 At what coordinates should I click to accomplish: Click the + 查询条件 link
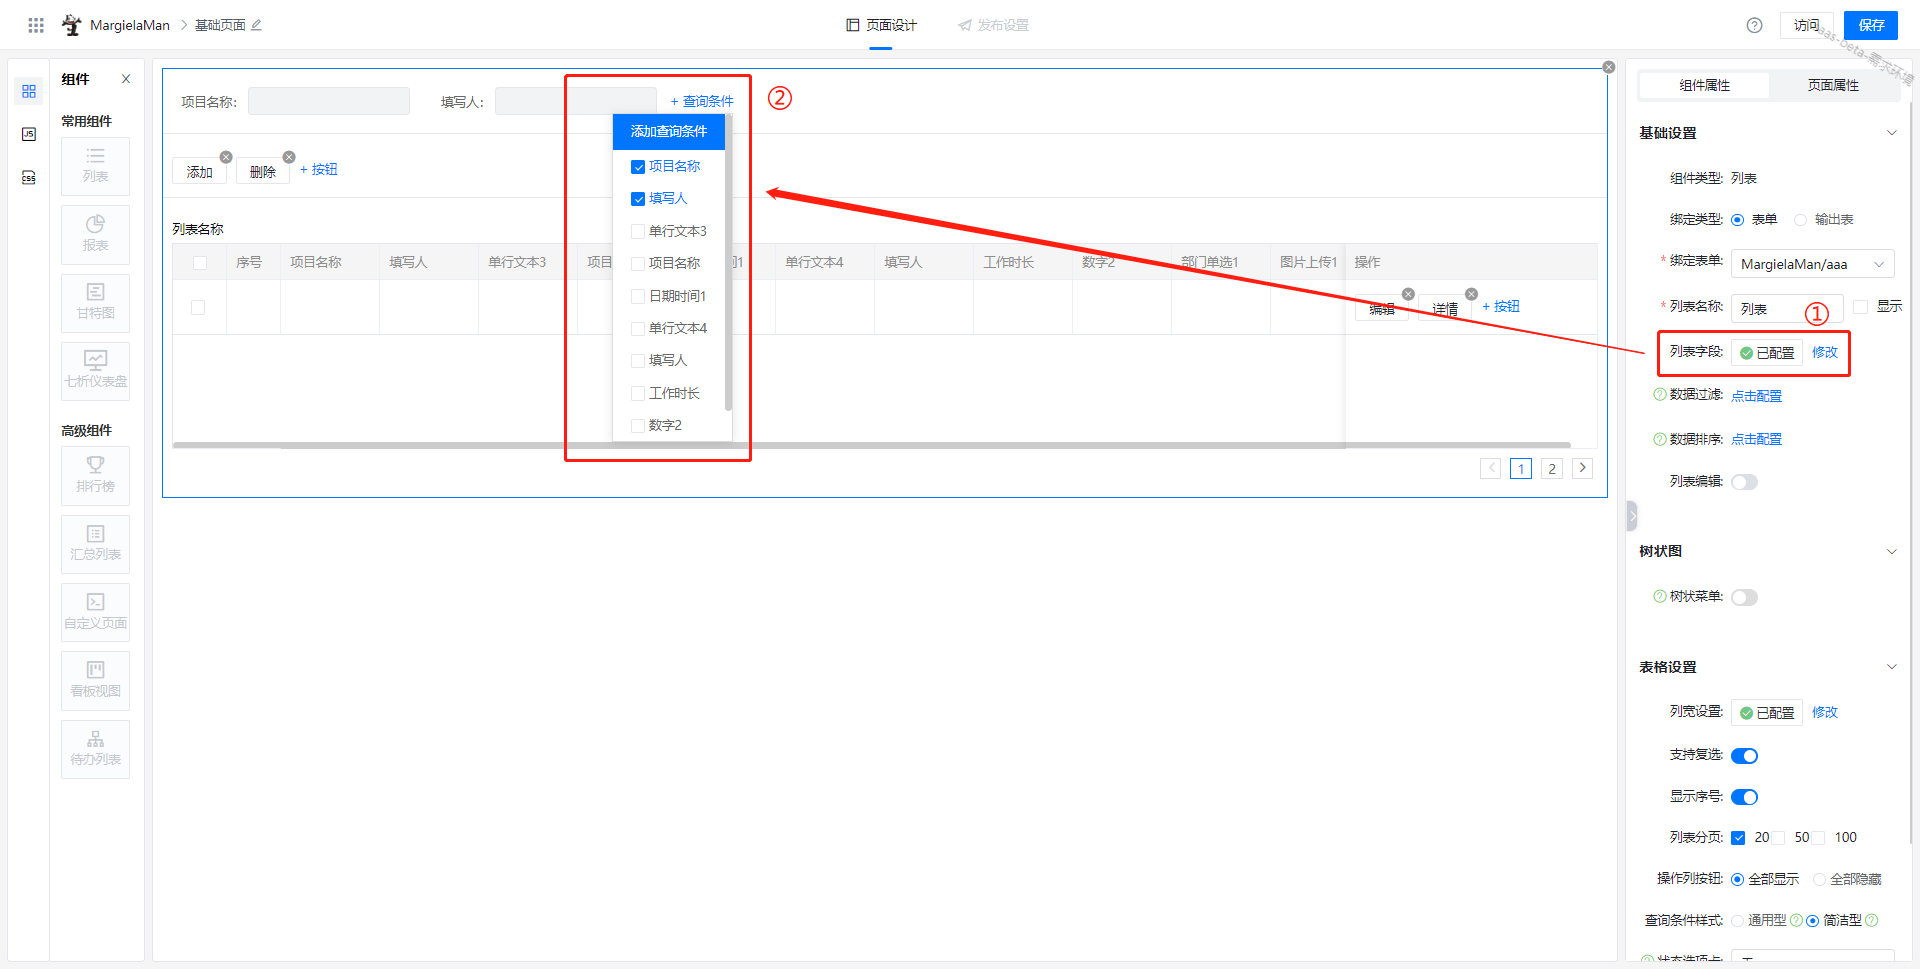(x=702, y=101)
